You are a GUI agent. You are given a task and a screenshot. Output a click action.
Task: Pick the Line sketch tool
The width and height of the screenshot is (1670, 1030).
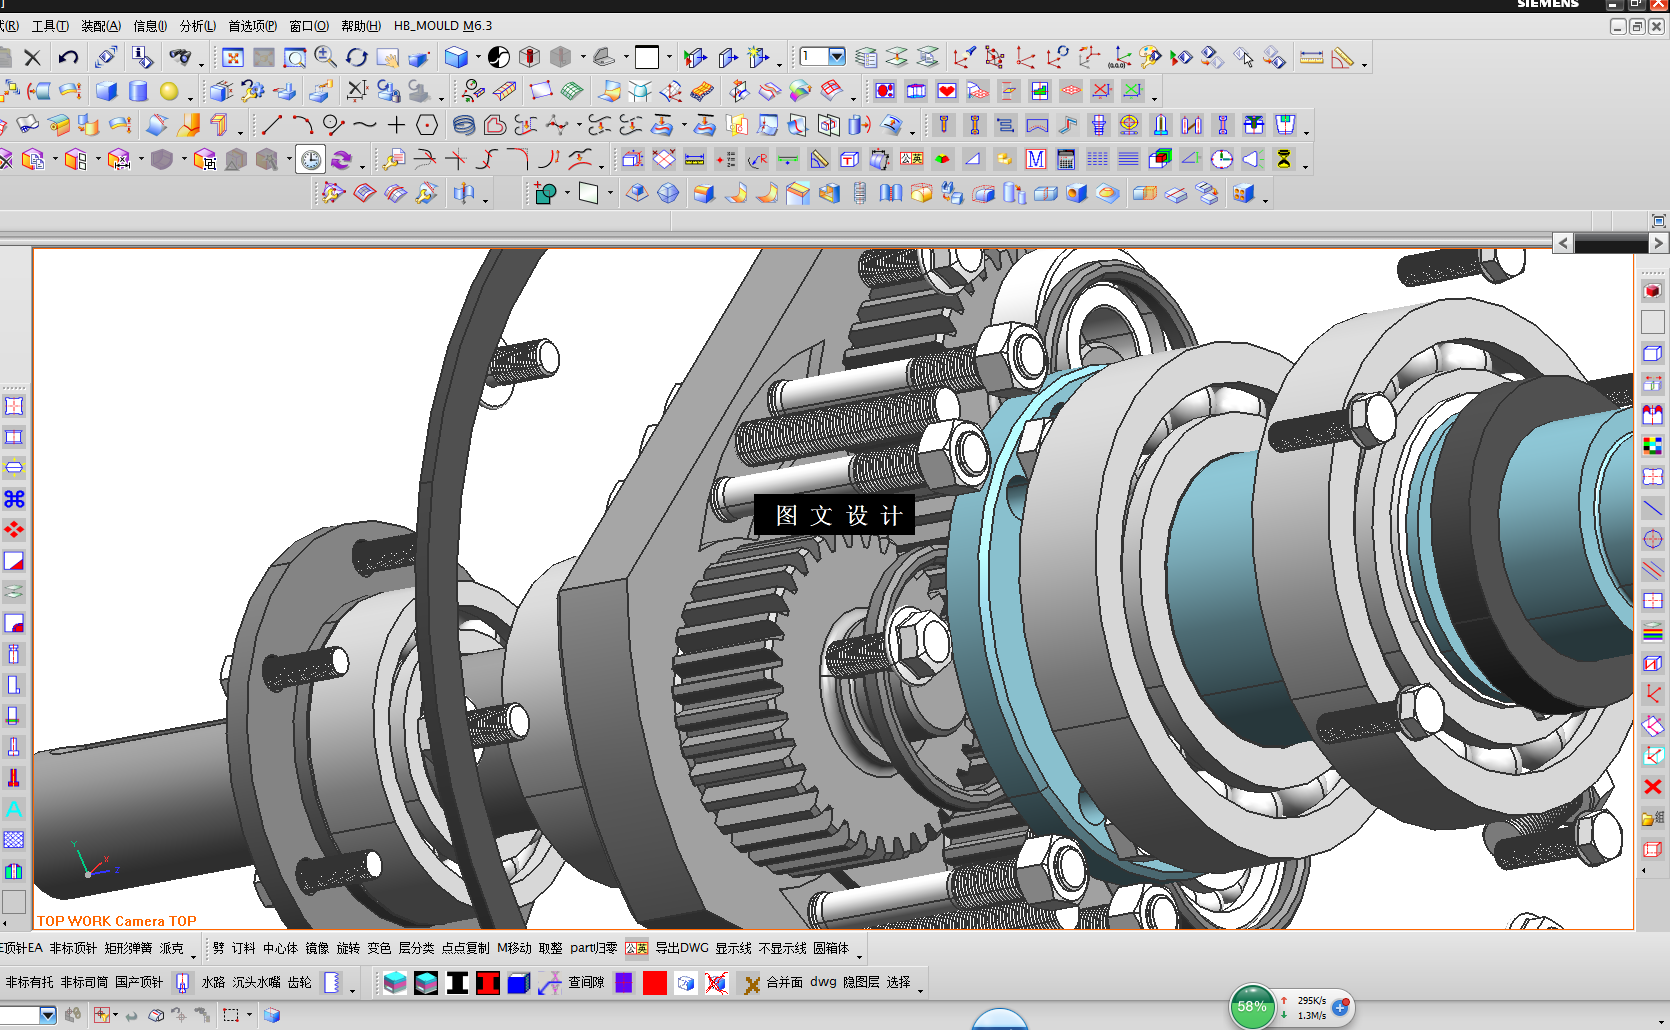(272, 125)
